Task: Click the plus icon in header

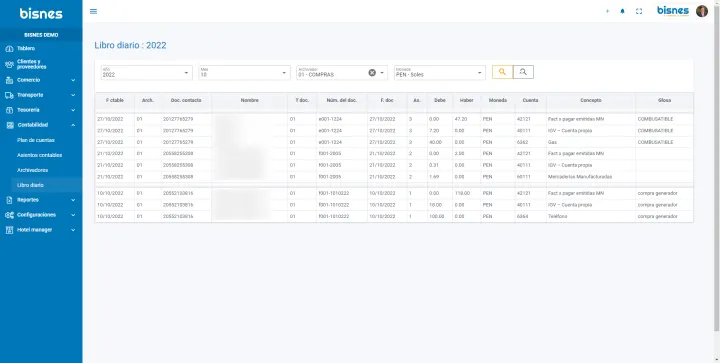Action: (607, 11)
